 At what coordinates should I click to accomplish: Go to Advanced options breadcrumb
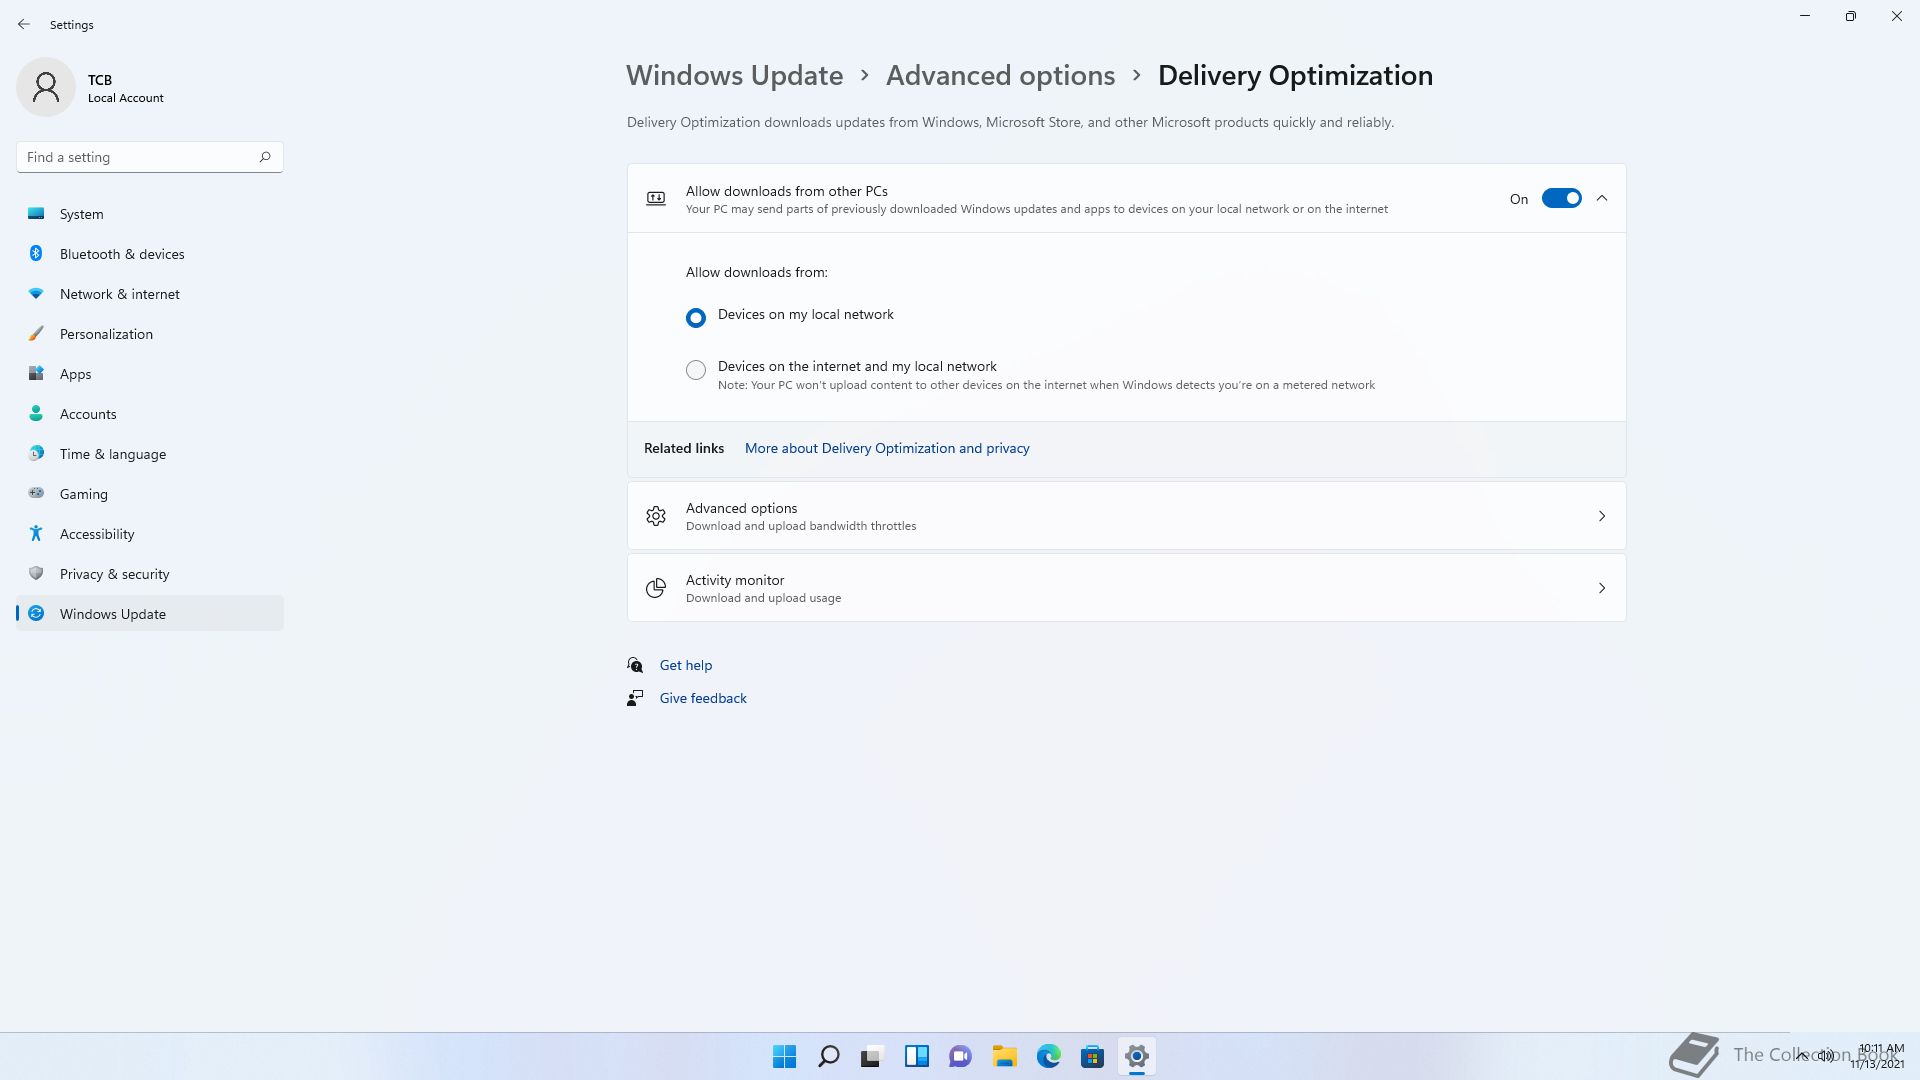(1000, 75)
